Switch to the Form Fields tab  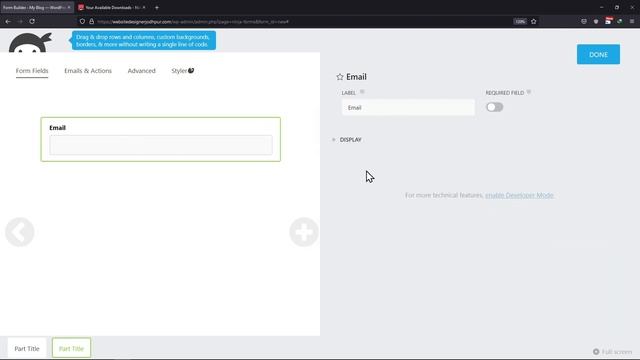tap(32, 71)
